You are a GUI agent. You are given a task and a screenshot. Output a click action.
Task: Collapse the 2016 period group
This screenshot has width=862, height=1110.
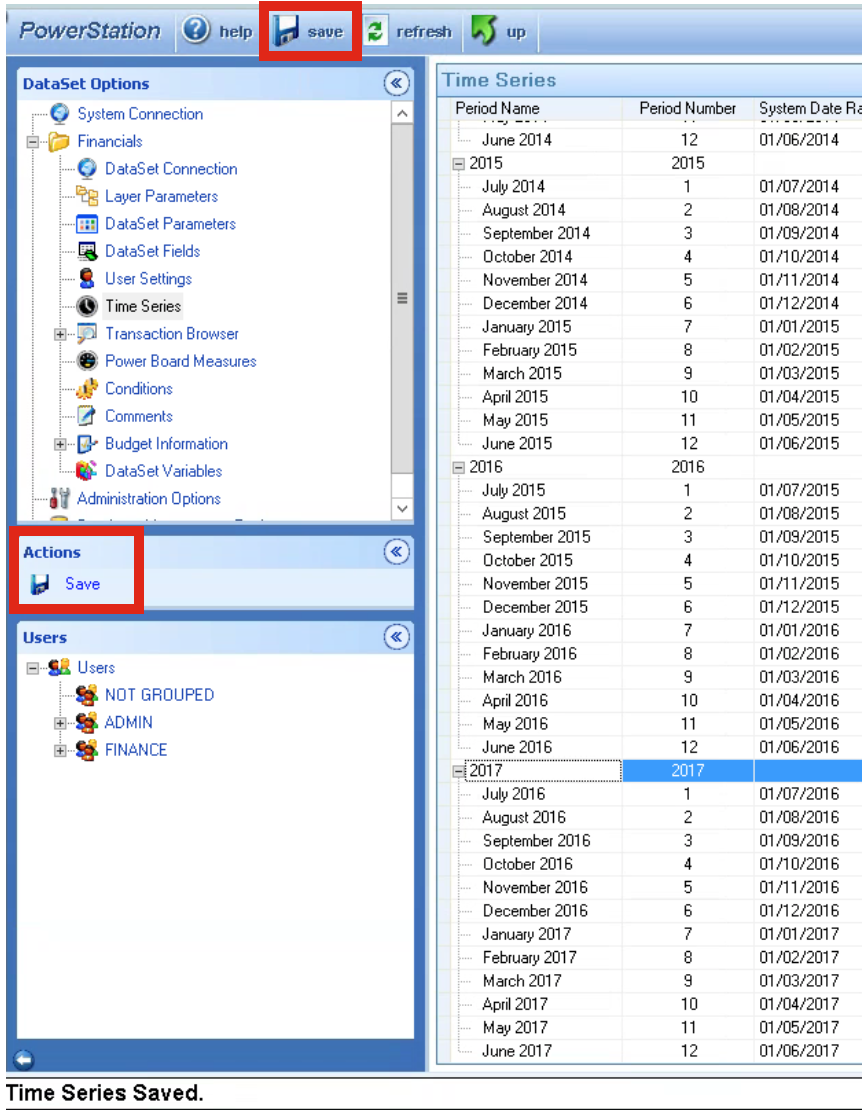(459, 467)
